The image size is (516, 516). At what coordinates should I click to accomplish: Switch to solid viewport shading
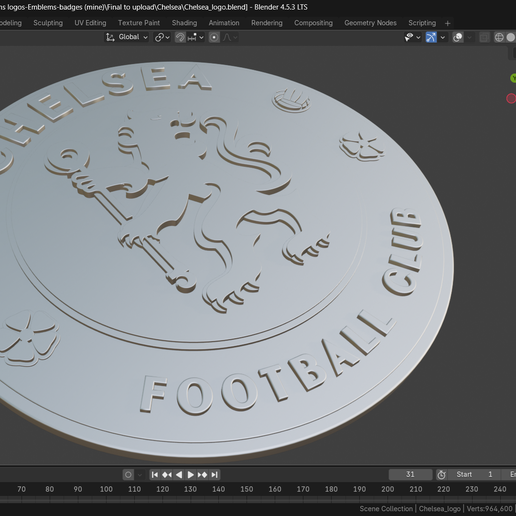click(511, 37)
